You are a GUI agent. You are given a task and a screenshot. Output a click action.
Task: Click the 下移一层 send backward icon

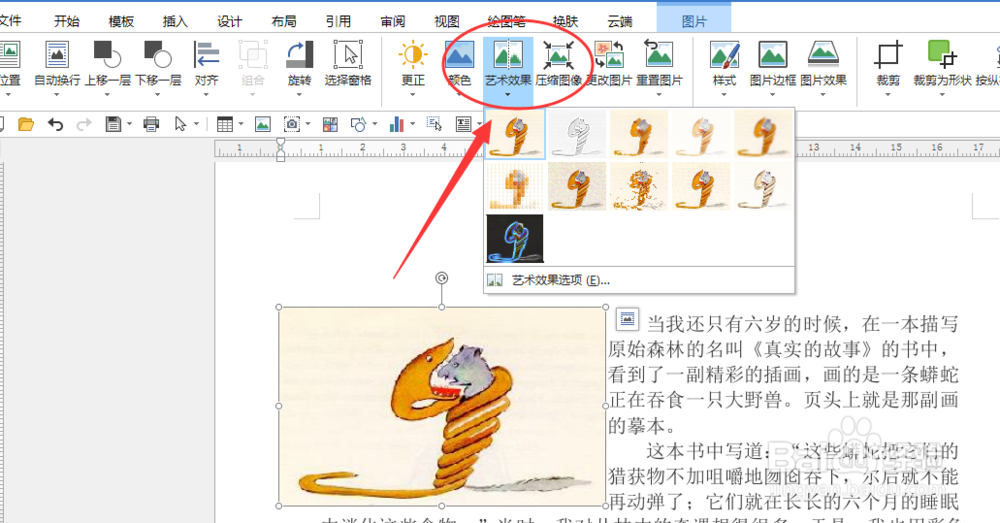coord(158,55)
